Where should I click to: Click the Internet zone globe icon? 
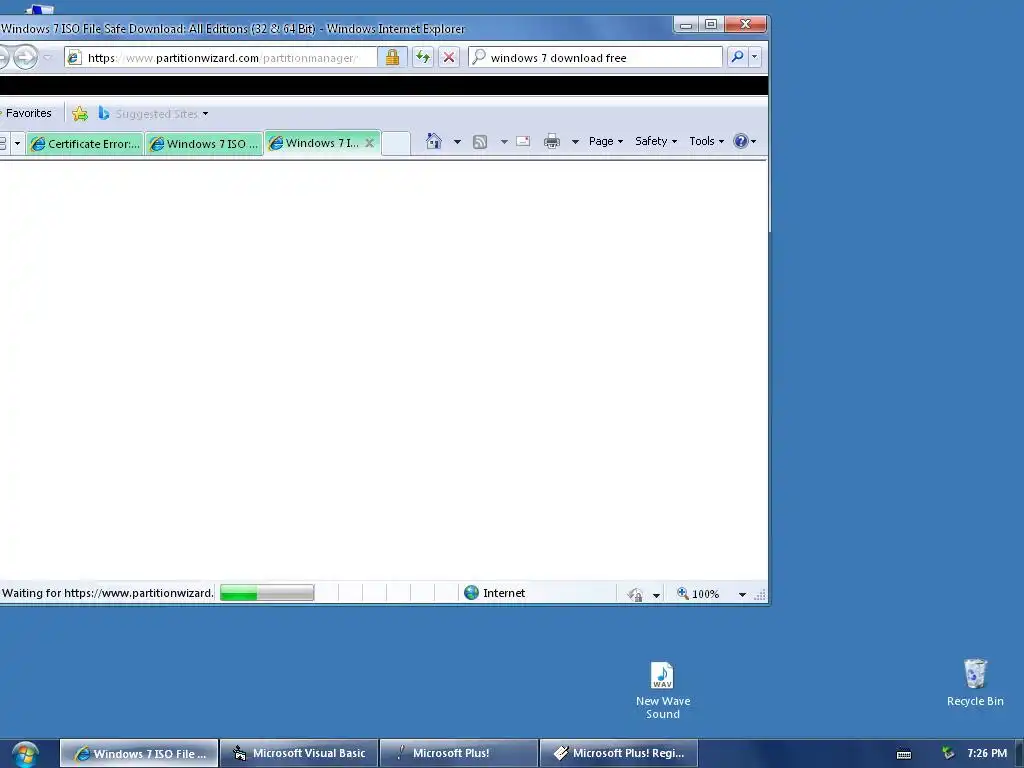(x=472, y=593)
